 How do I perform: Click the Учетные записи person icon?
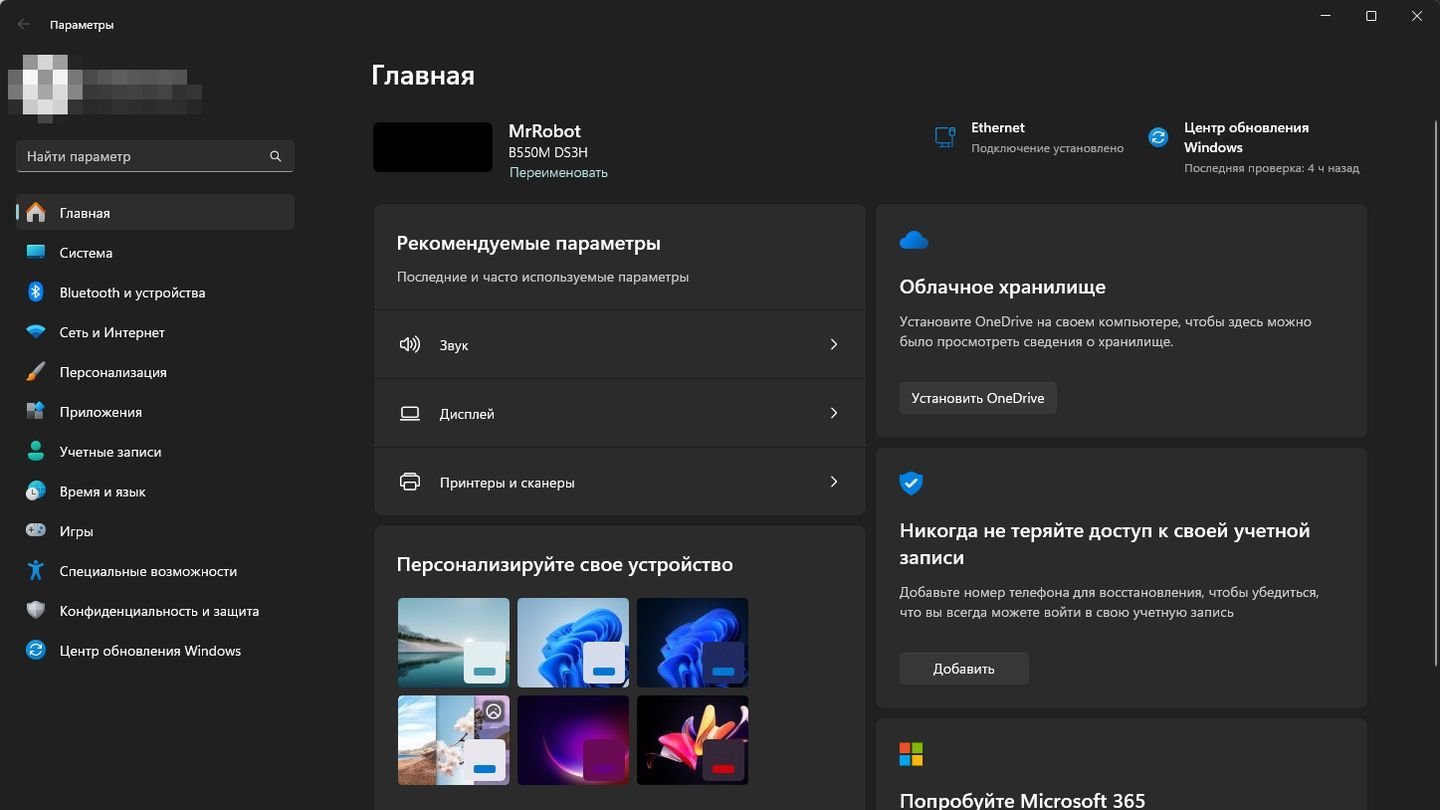point(36,451)
